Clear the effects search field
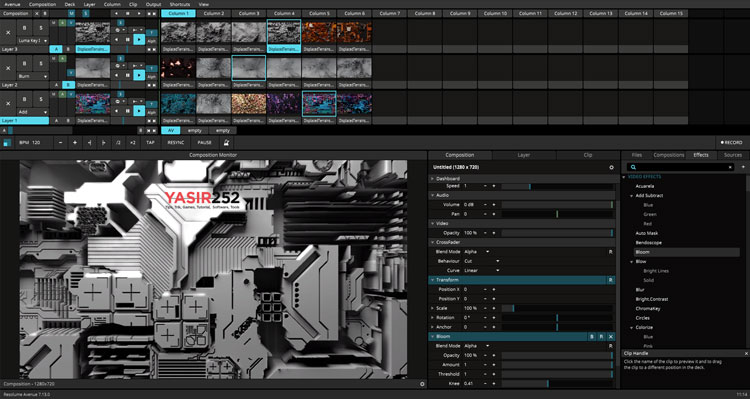This screenshot has width=750, height=399. [x=730, y=167]
